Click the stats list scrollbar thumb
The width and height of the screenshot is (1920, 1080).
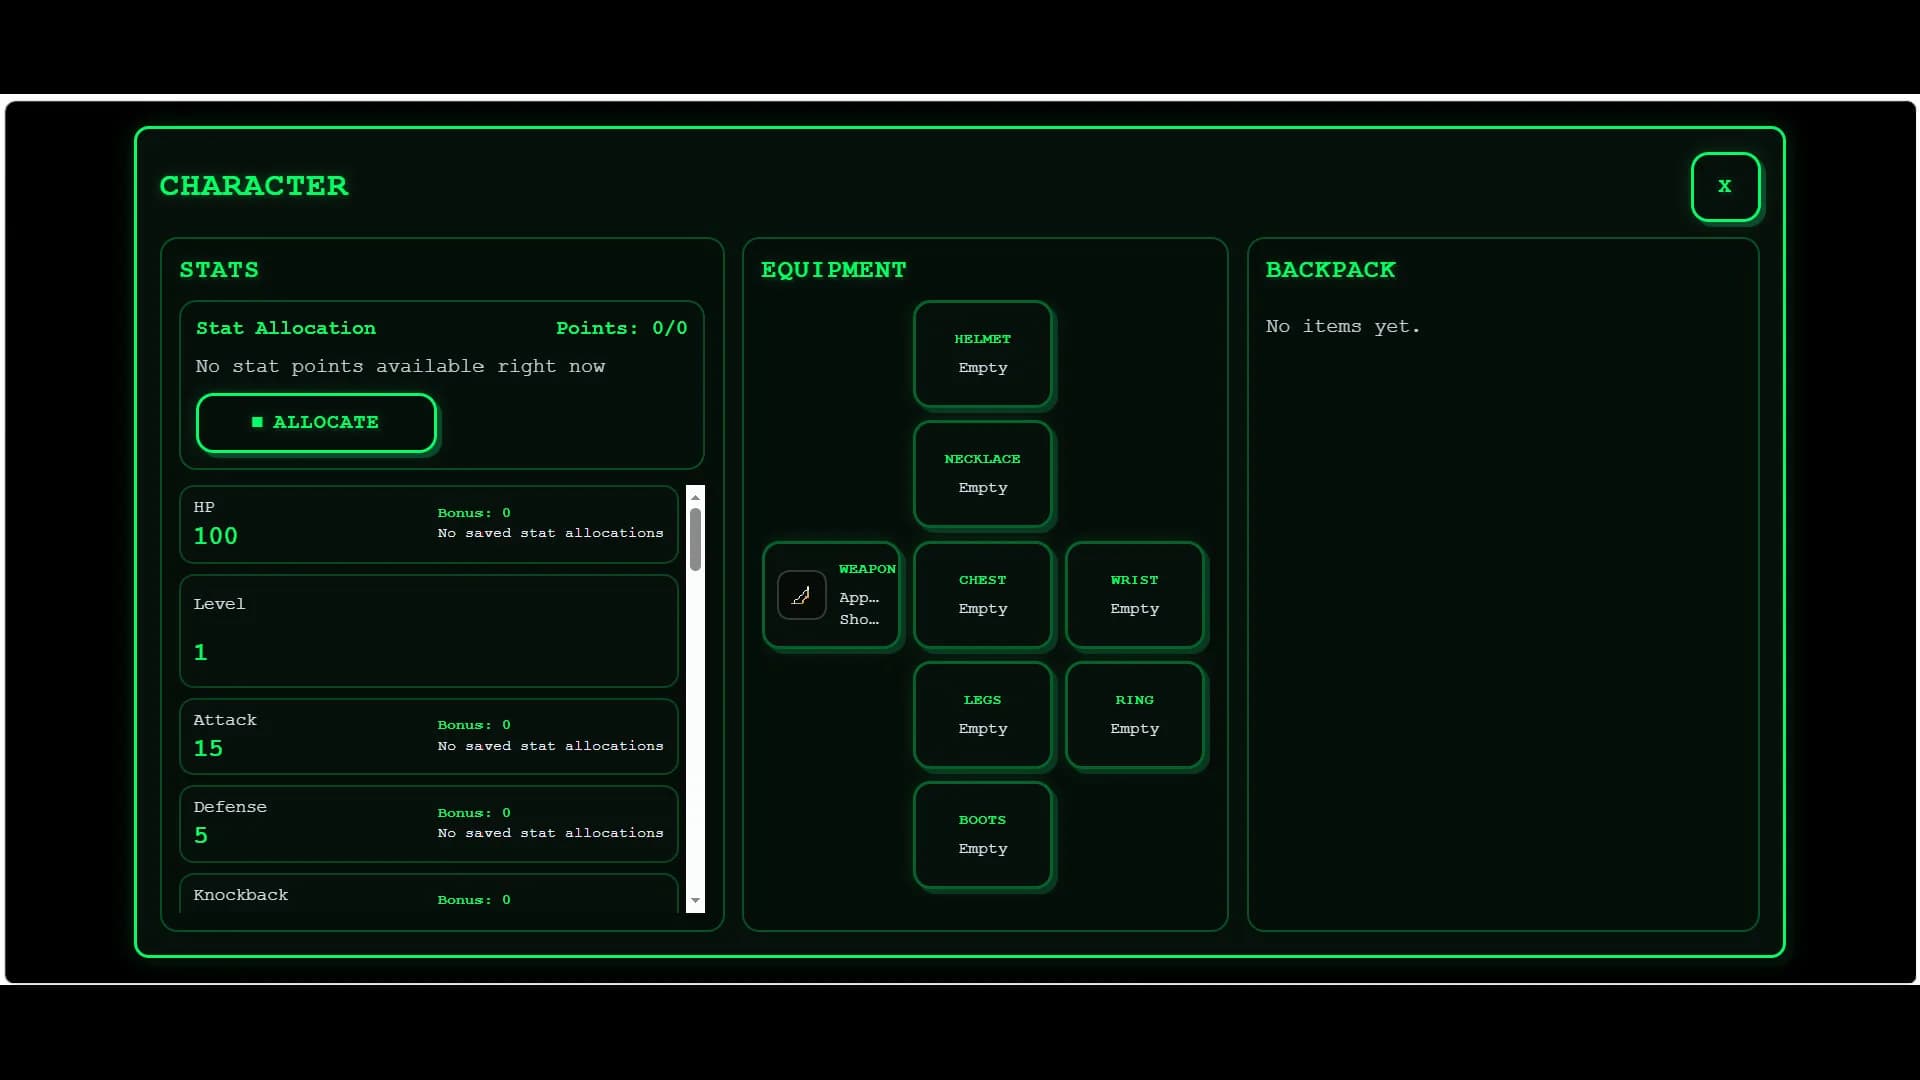pos(695,539)
